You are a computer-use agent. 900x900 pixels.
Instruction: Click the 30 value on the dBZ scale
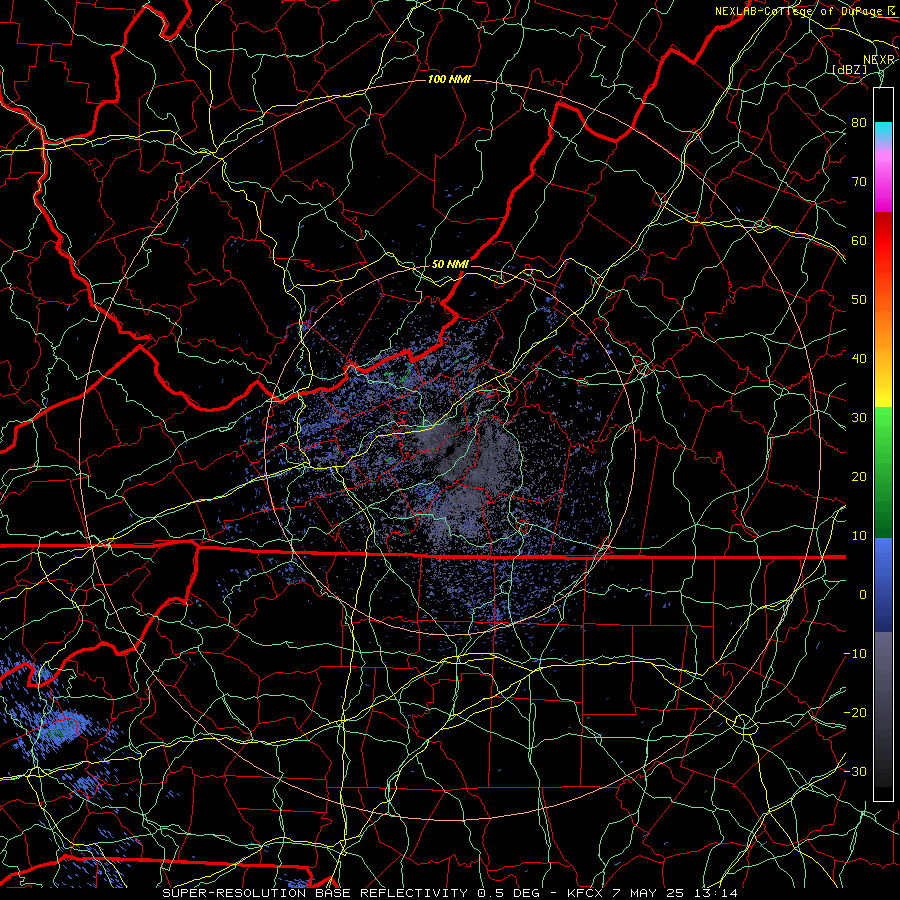(859, 418)
